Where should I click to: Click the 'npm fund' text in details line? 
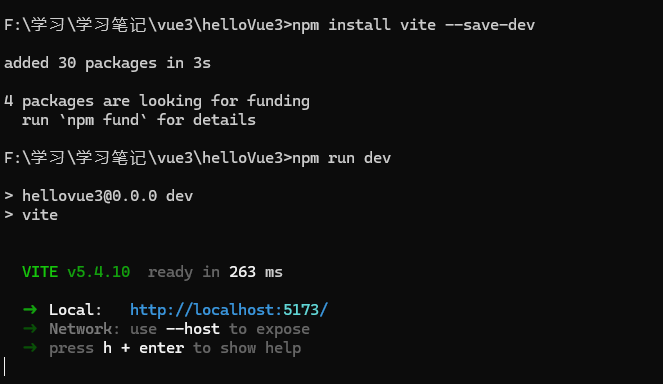[x=103, y=120]
